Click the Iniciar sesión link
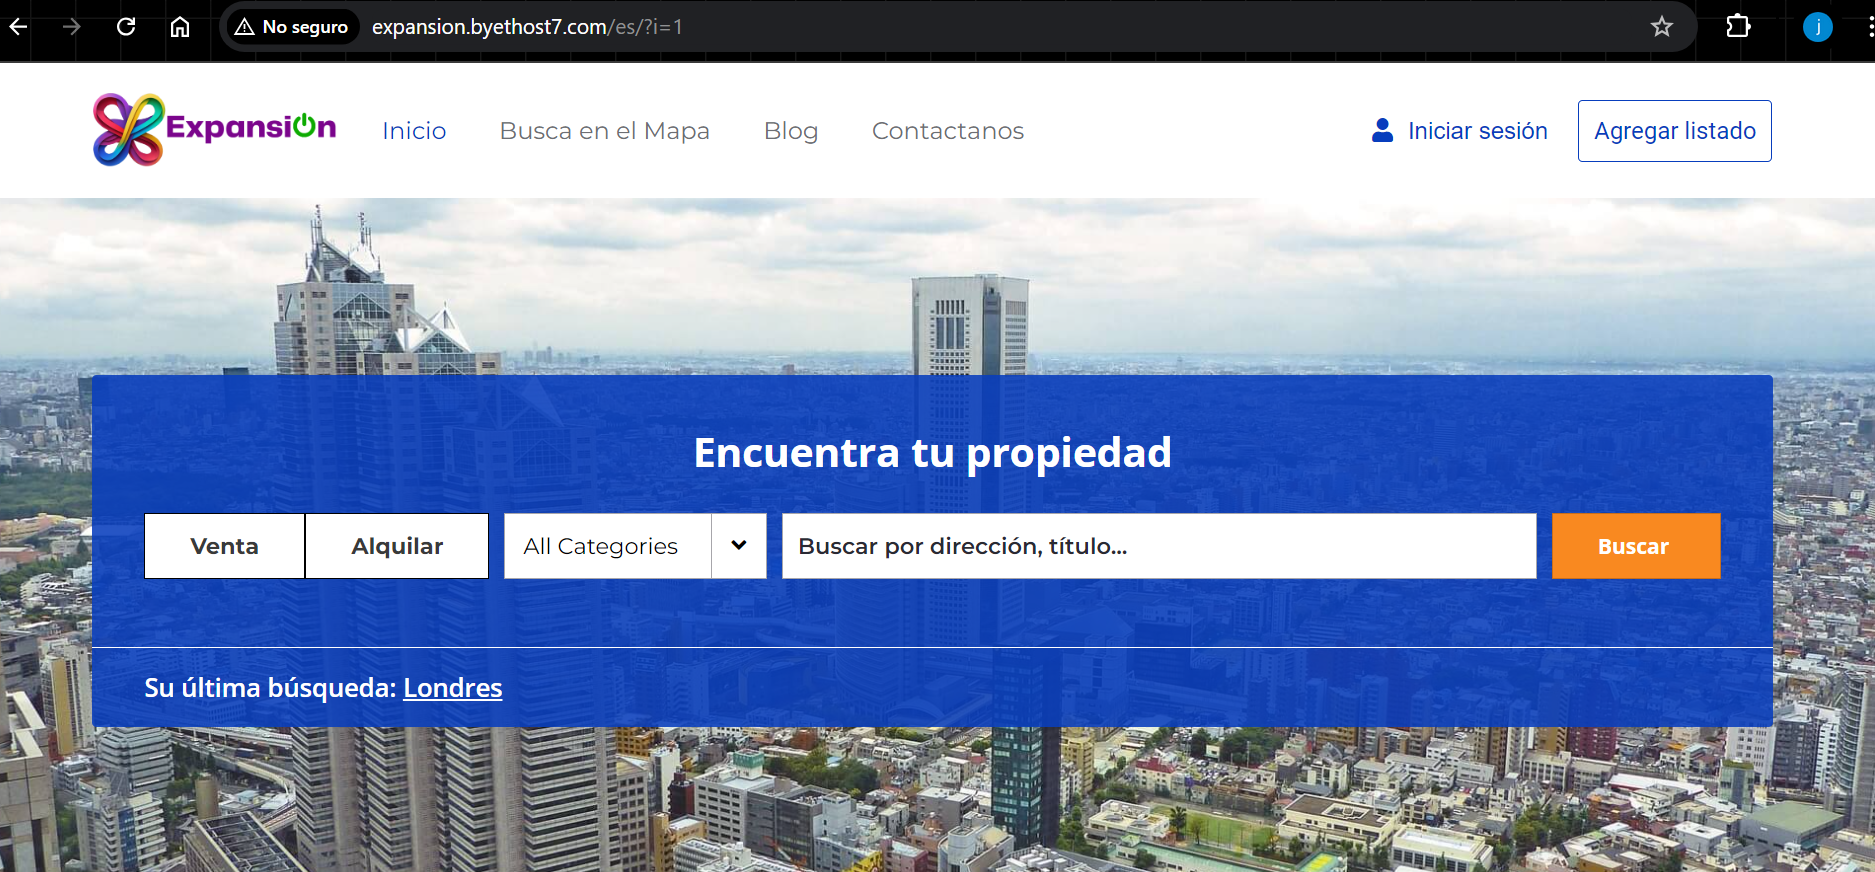Image resolution: width=1875 pixels, height=872 pixels. tap(1477, 131)
